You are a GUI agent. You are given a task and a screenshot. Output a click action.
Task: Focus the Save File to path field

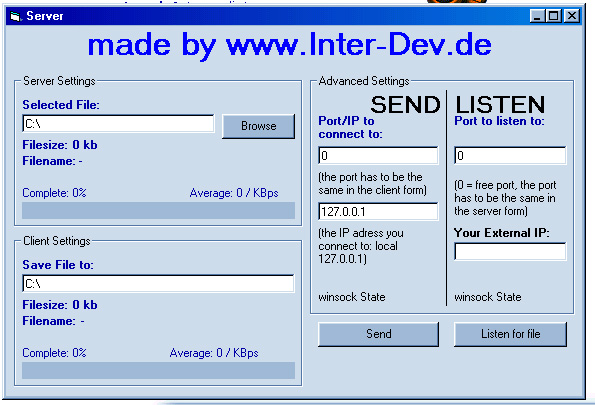point(158,284)
